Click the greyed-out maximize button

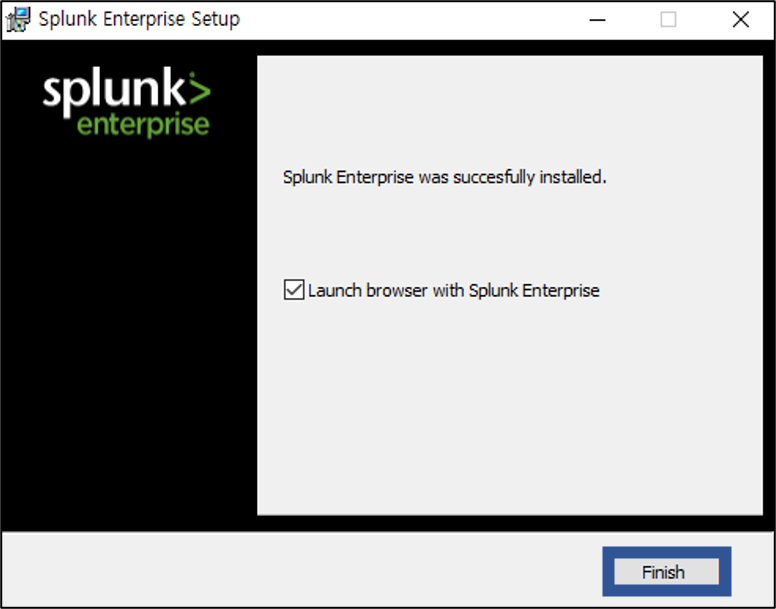pyautogui.click(x=668, y=20)
